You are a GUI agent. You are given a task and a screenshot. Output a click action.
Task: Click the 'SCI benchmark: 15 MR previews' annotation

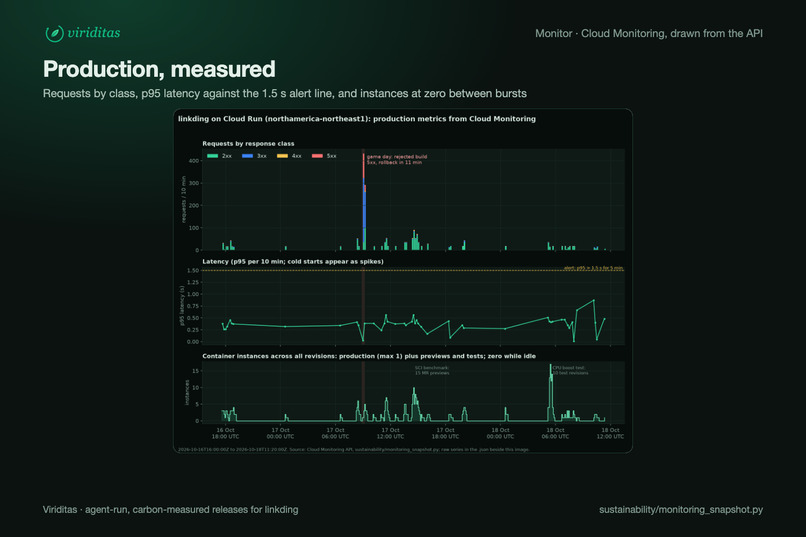coord(432,371)
